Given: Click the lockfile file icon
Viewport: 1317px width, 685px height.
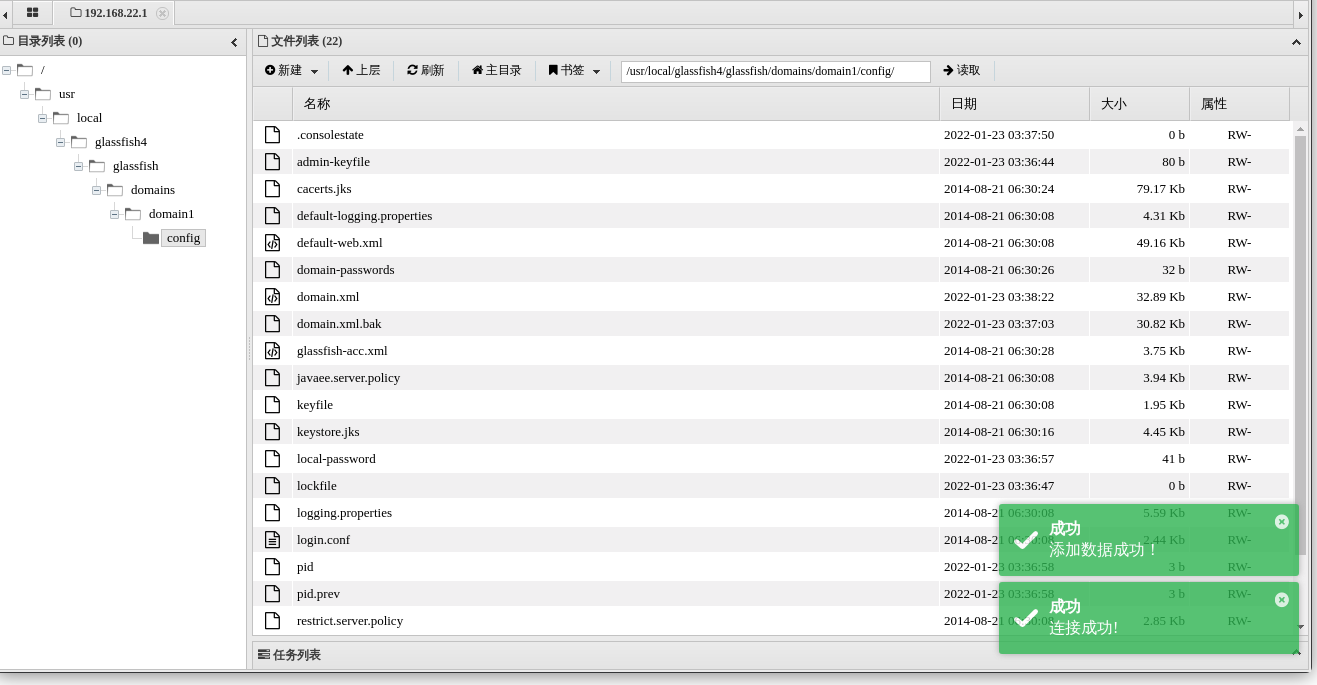Looking at the screenshot, I should (272, 486).
